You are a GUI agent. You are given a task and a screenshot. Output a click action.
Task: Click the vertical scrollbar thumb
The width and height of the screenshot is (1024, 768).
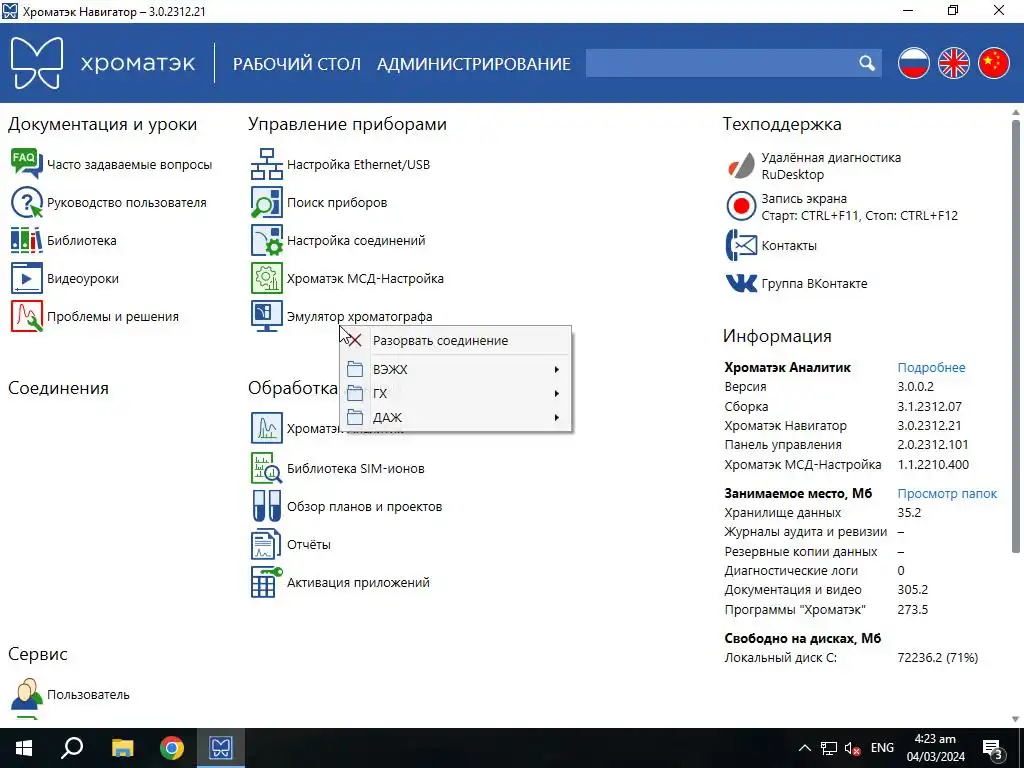tap(1016, 336)
